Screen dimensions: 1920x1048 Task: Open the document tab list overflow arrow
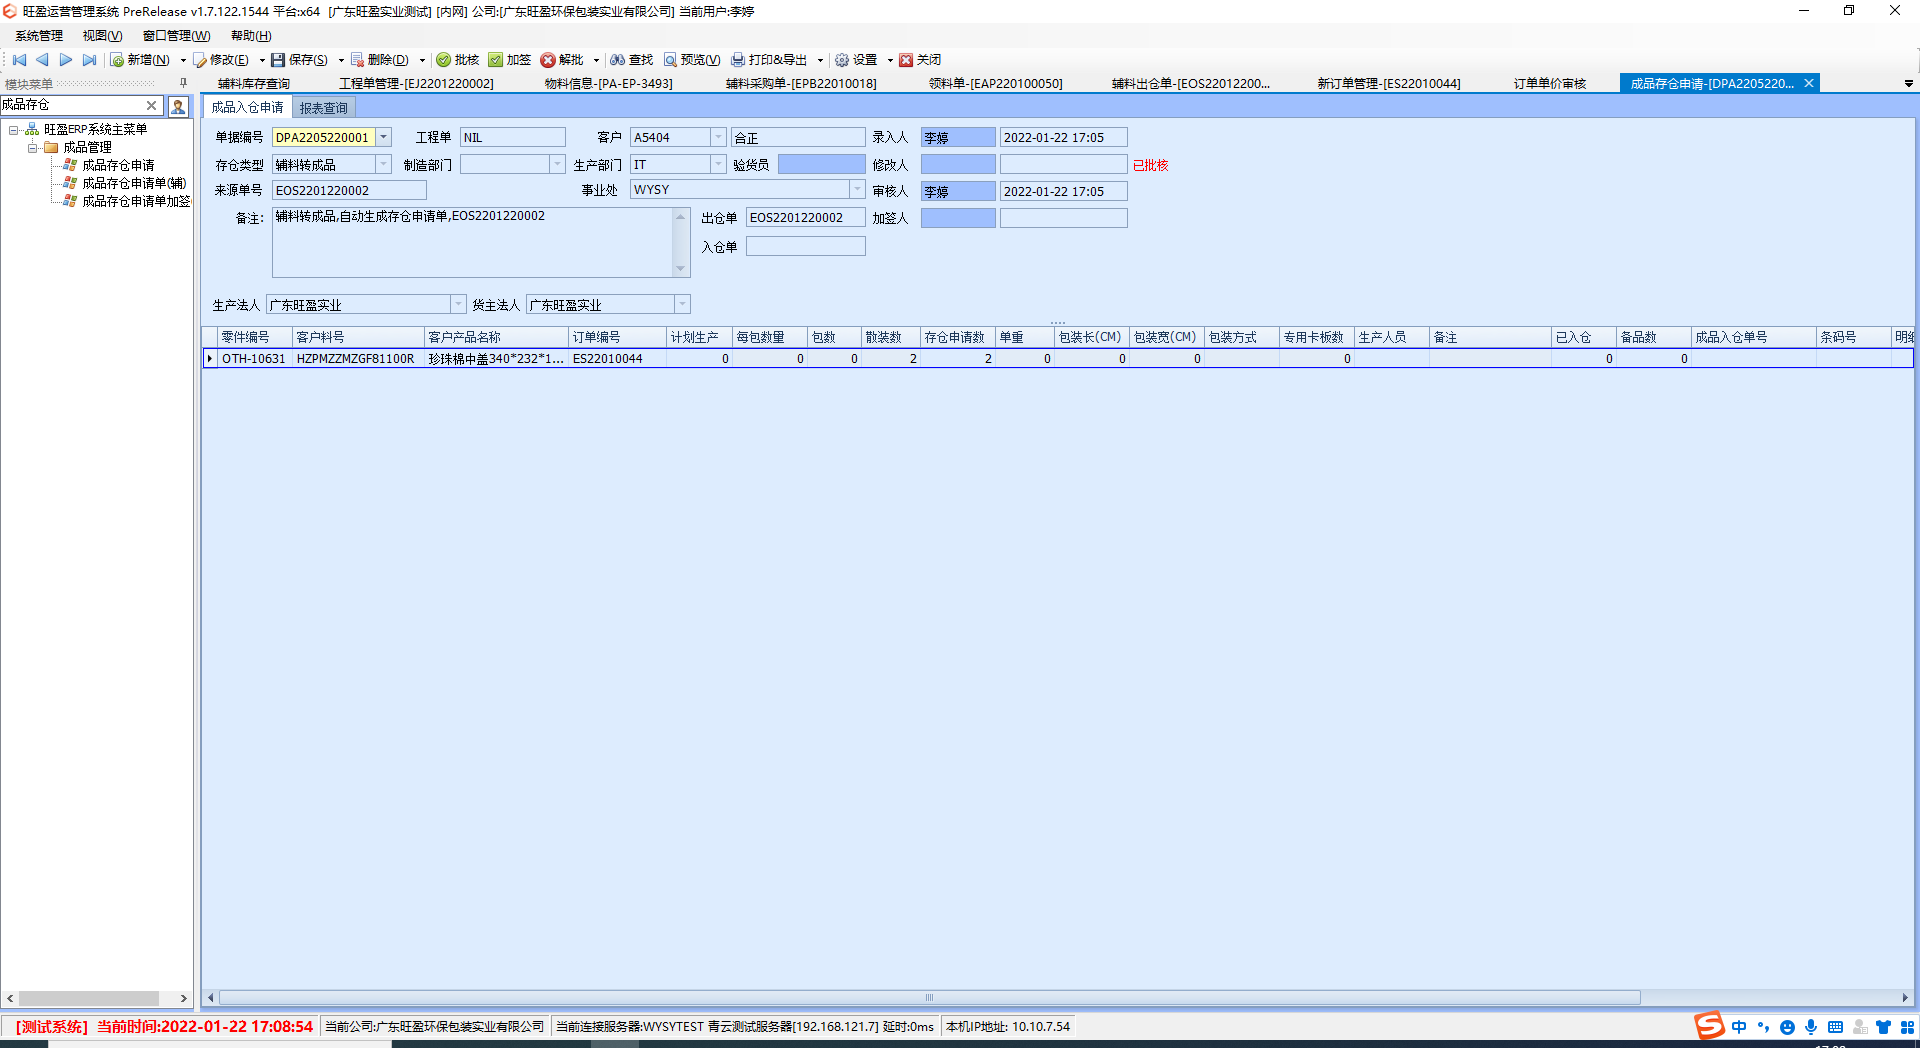point(1908,84)
